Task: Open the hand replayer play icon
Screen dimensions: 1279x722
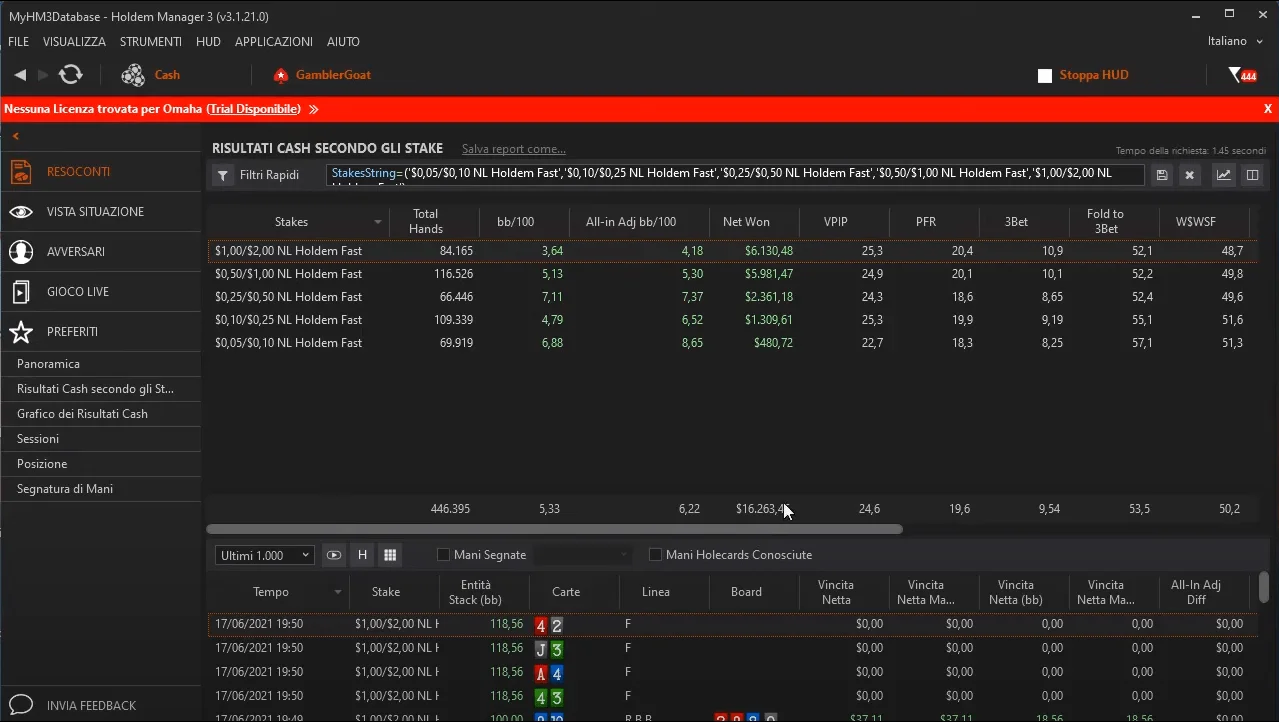Action: coord(334,555)
